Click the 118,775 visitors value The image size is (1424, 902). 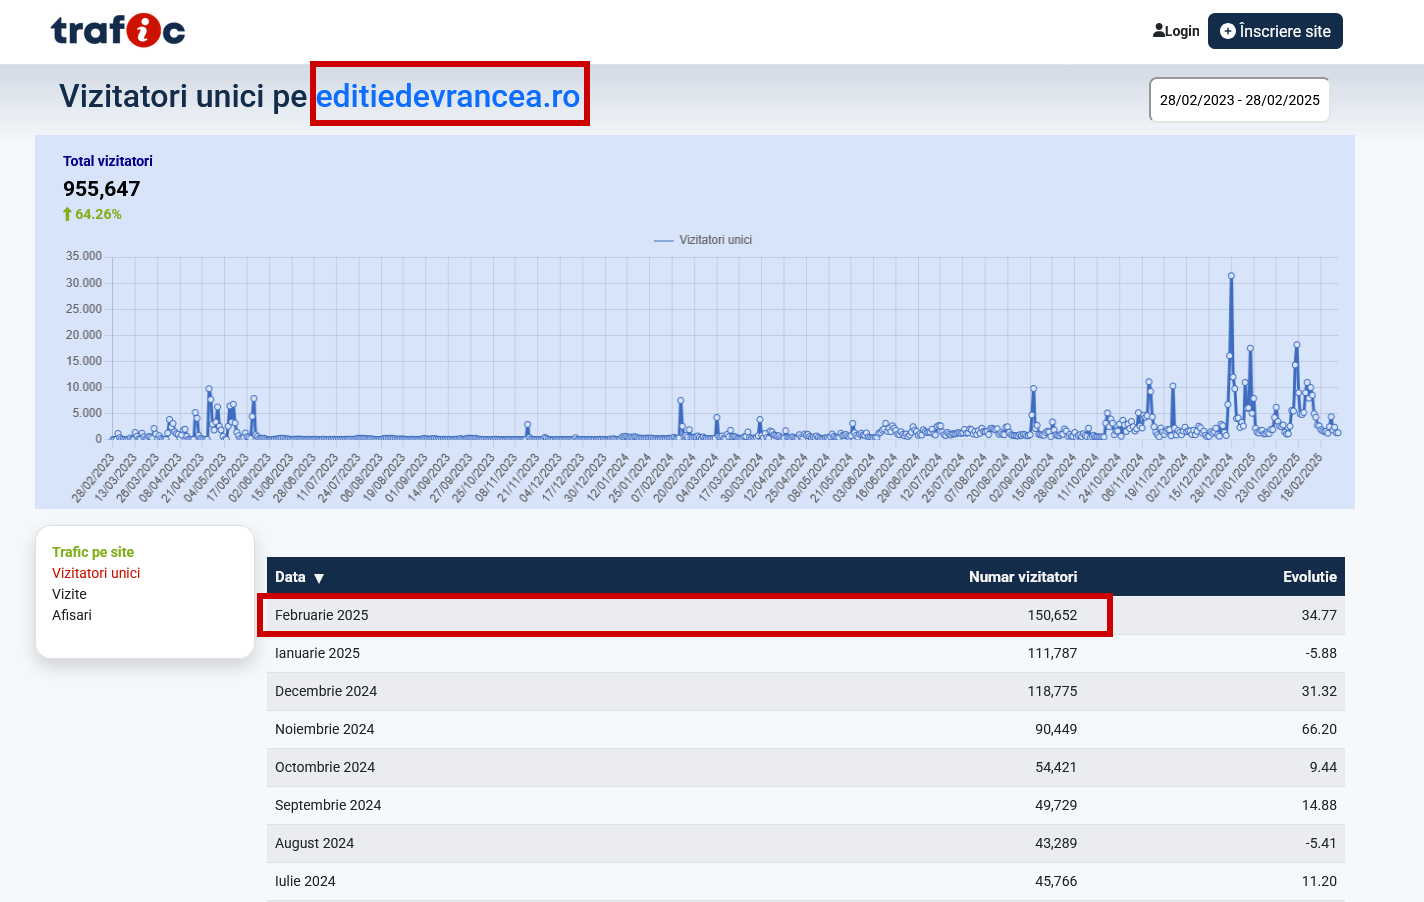[x=1052, y=691]
